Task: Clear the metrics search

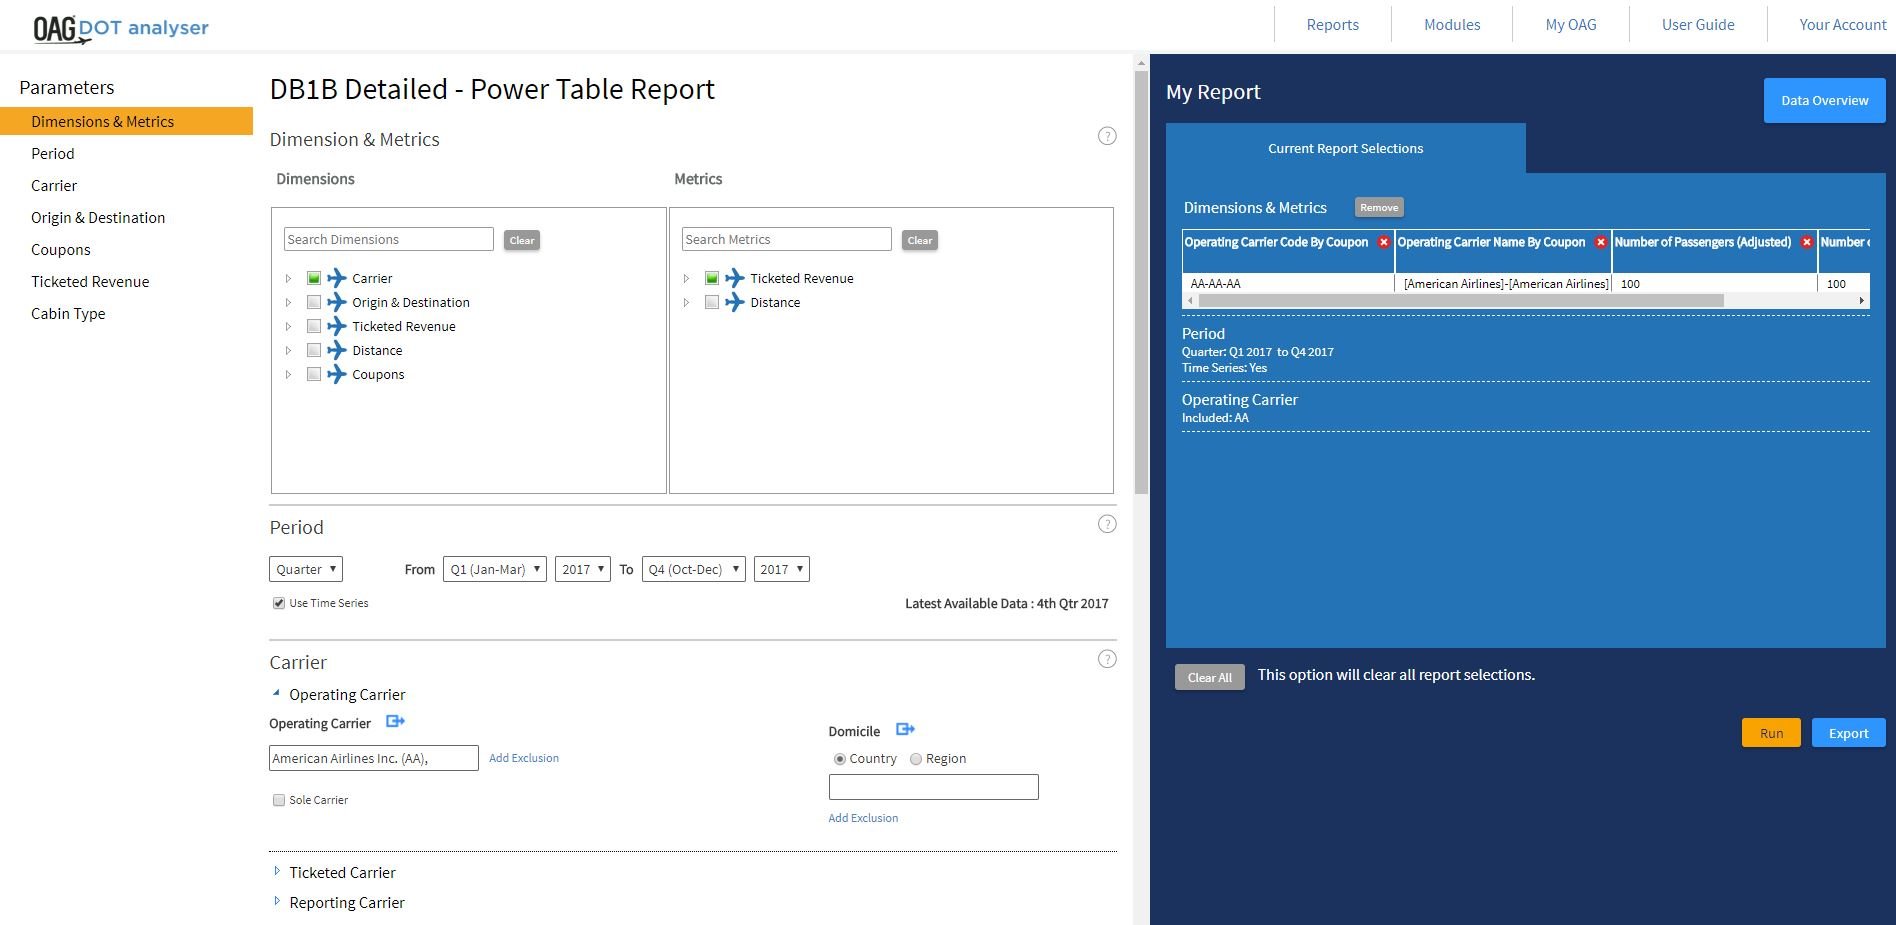Action: (920, 240)
